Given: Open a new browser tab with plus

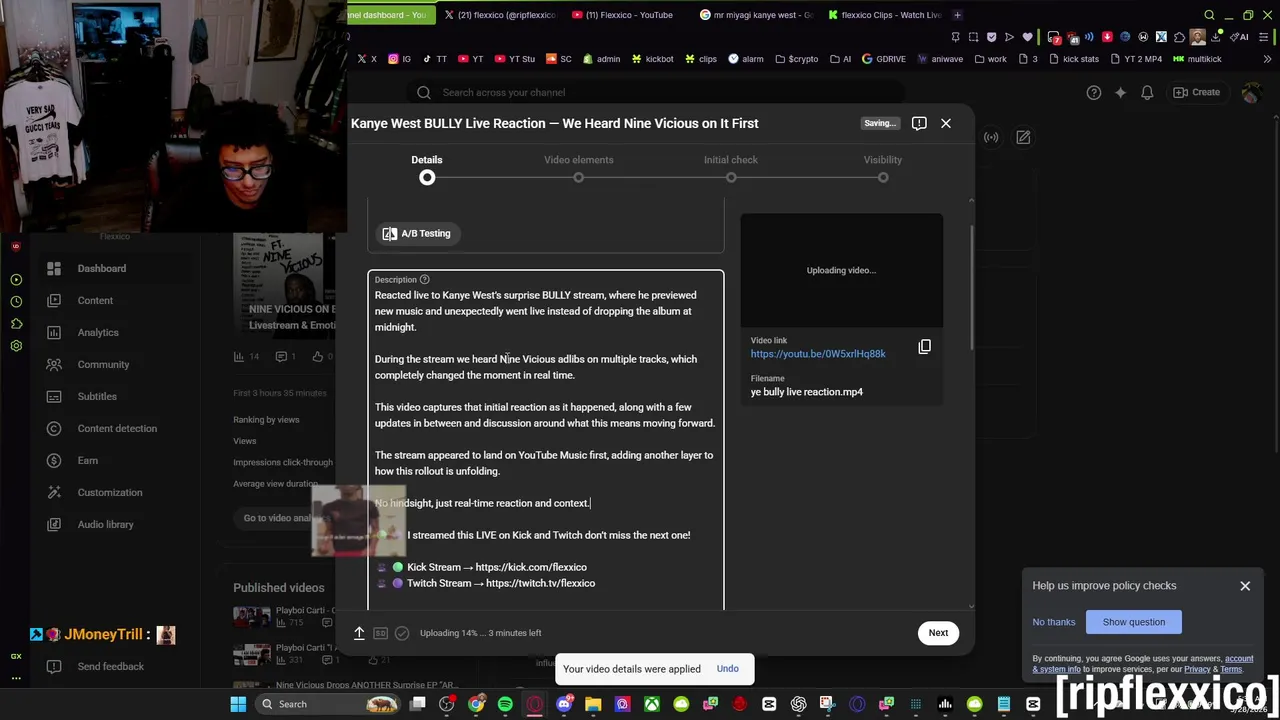Looking at the screenshot, I should (x=957, y=15).
